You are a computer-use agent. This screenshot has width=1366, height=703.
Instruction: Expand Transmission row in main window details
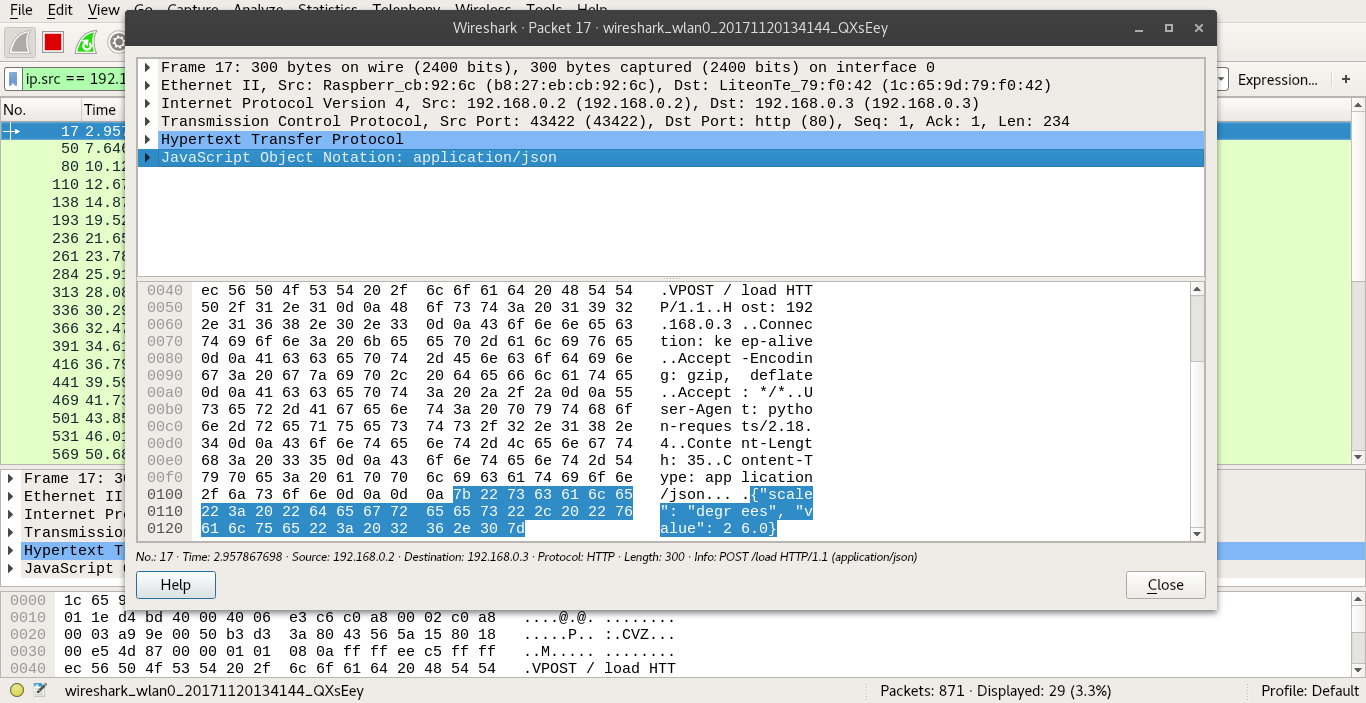click(x=11, y=533)
